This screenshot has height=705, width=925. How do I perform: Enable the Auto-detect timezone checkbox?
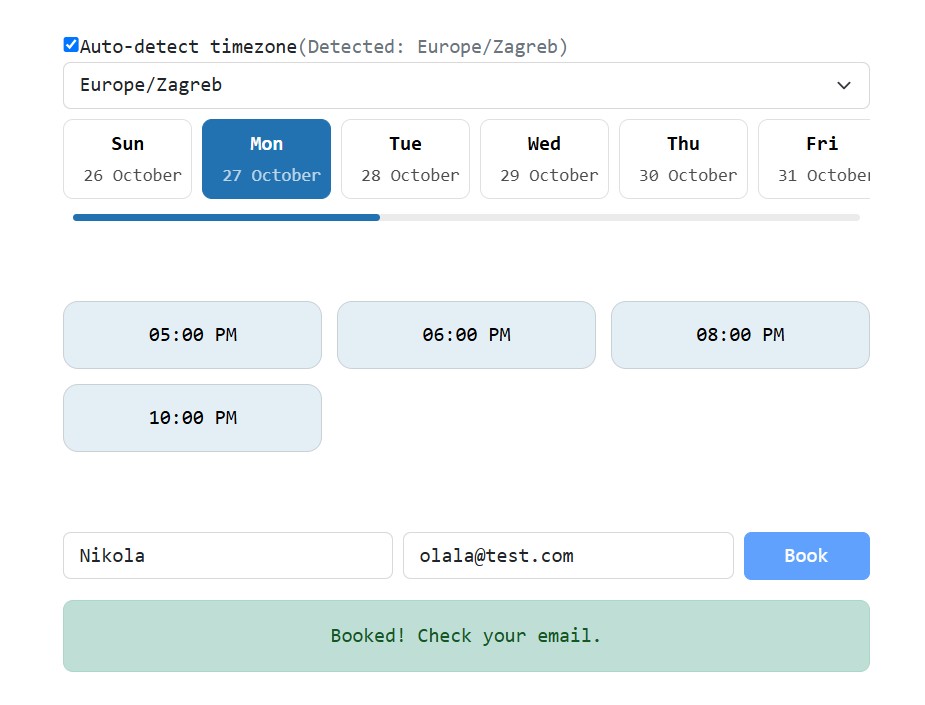coord(70,43)
